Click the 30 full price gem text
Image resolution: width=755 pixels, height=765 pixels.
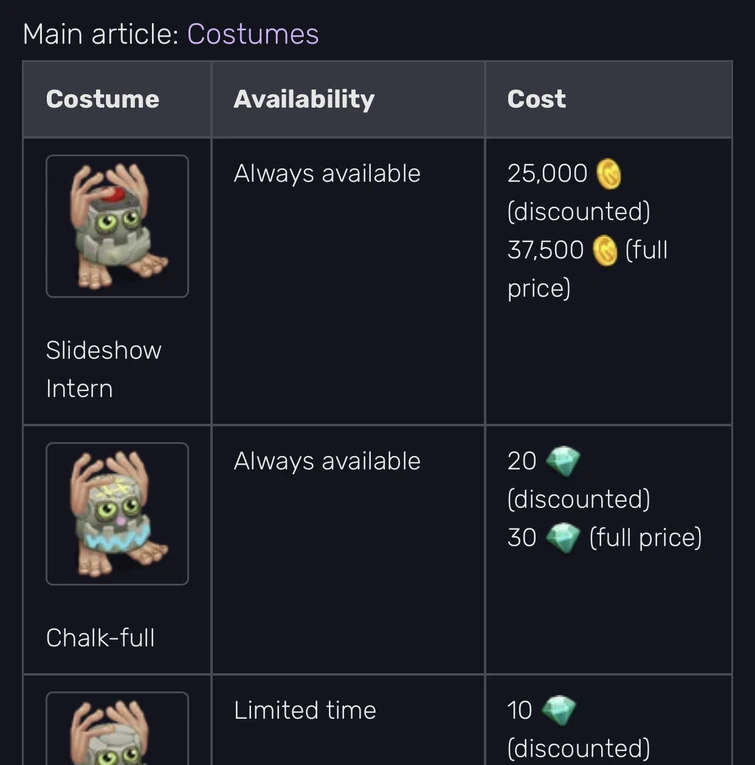pyautogui.click(x=522, y=537)
